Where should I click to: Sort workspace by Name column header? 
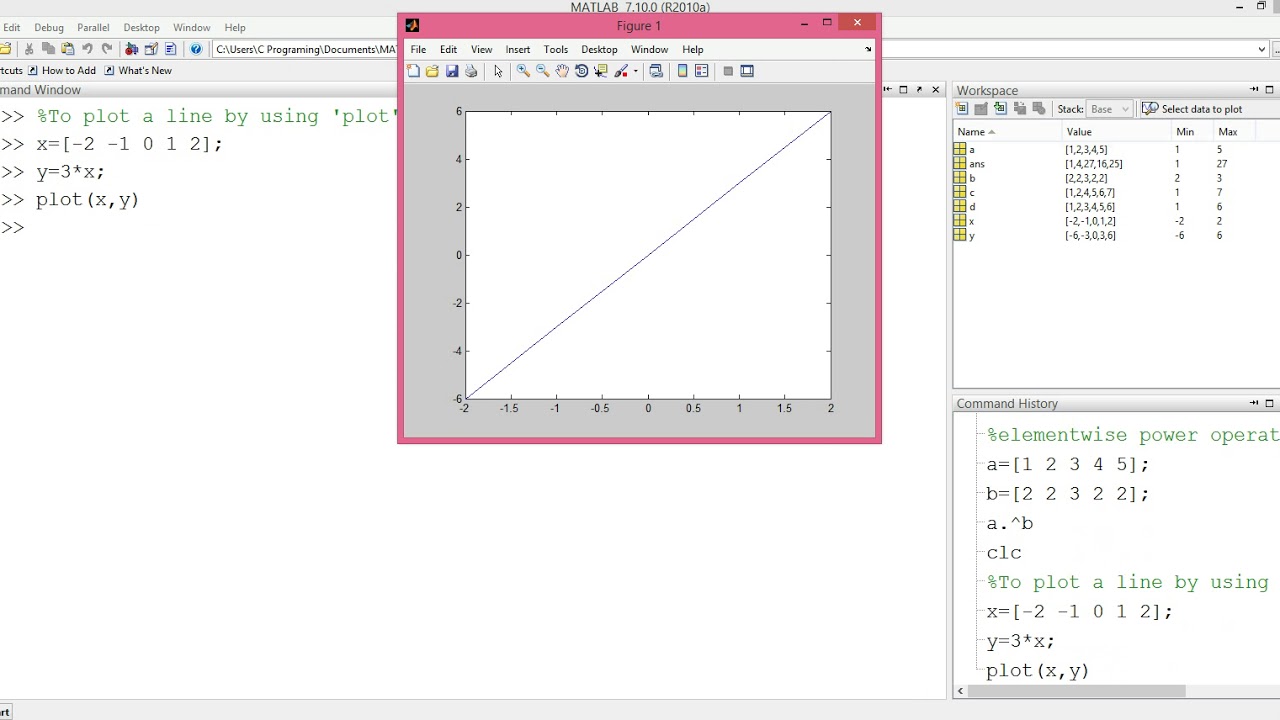tap(1007, 132)
